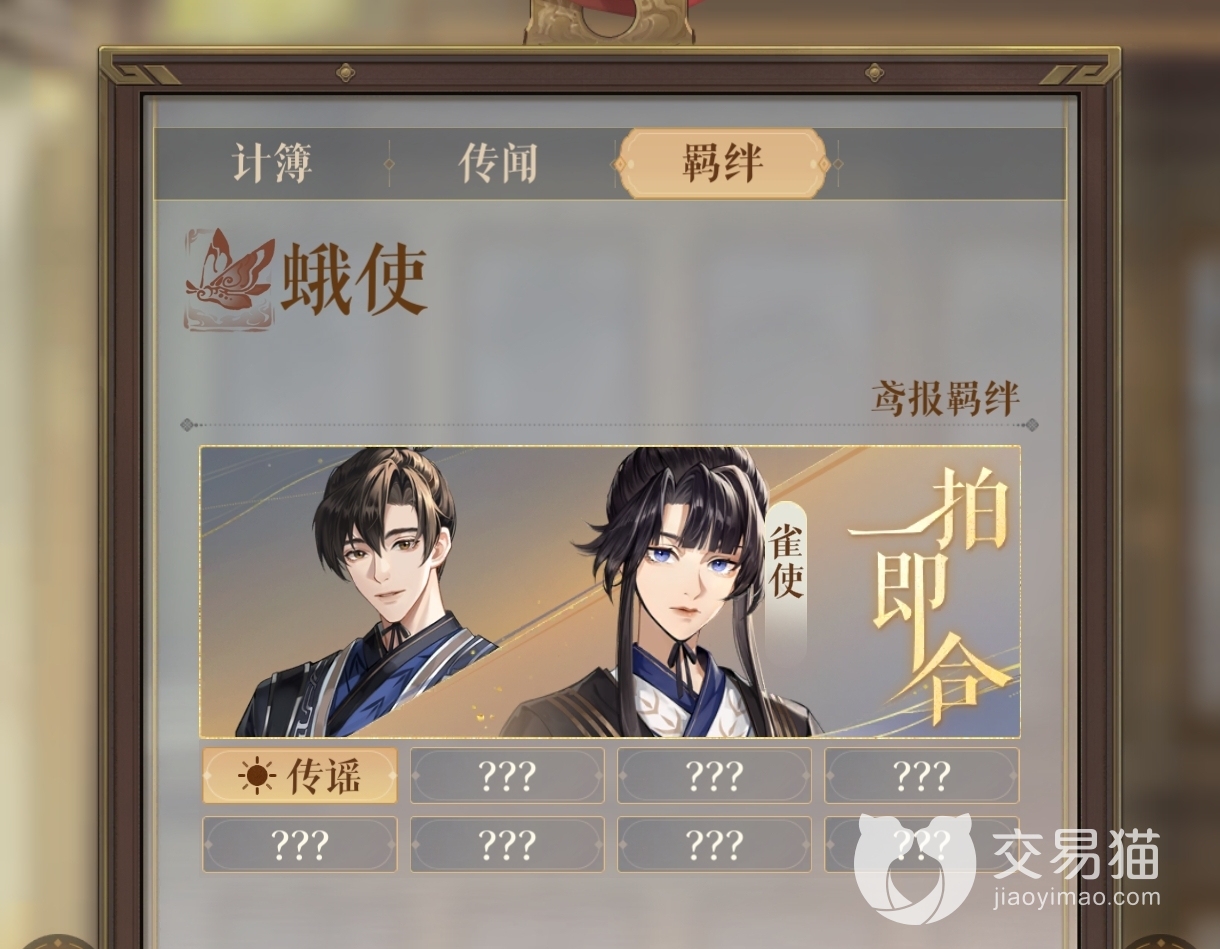Open the 计簿 tab
The height and width of the screenshot is (949, 1220).
click(x=272, y=163)
